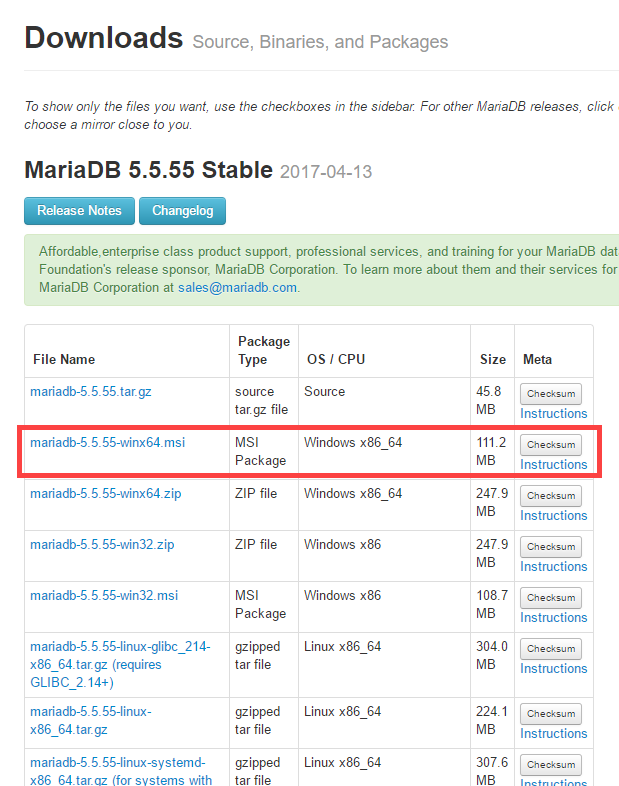The width and height of the screenshot is (619, 786).
Task: Open Instructions for the win32.zip row
Action: tap(553, 567)
